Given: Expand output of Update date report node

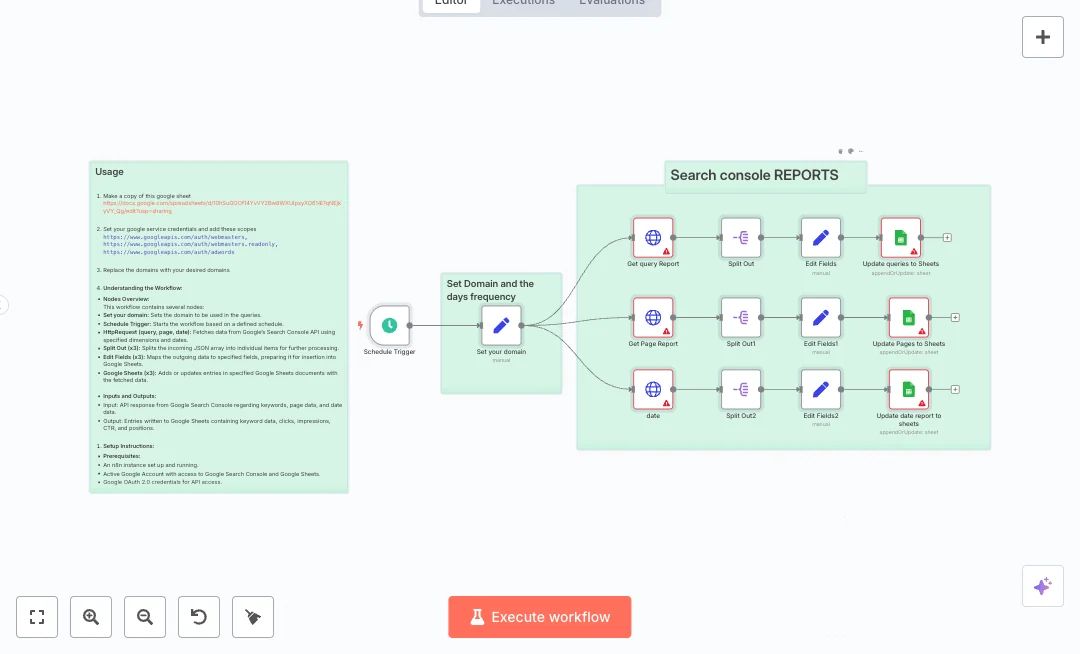Looking at the screenshot, I should pyautogui.click(x=955, y=389).
